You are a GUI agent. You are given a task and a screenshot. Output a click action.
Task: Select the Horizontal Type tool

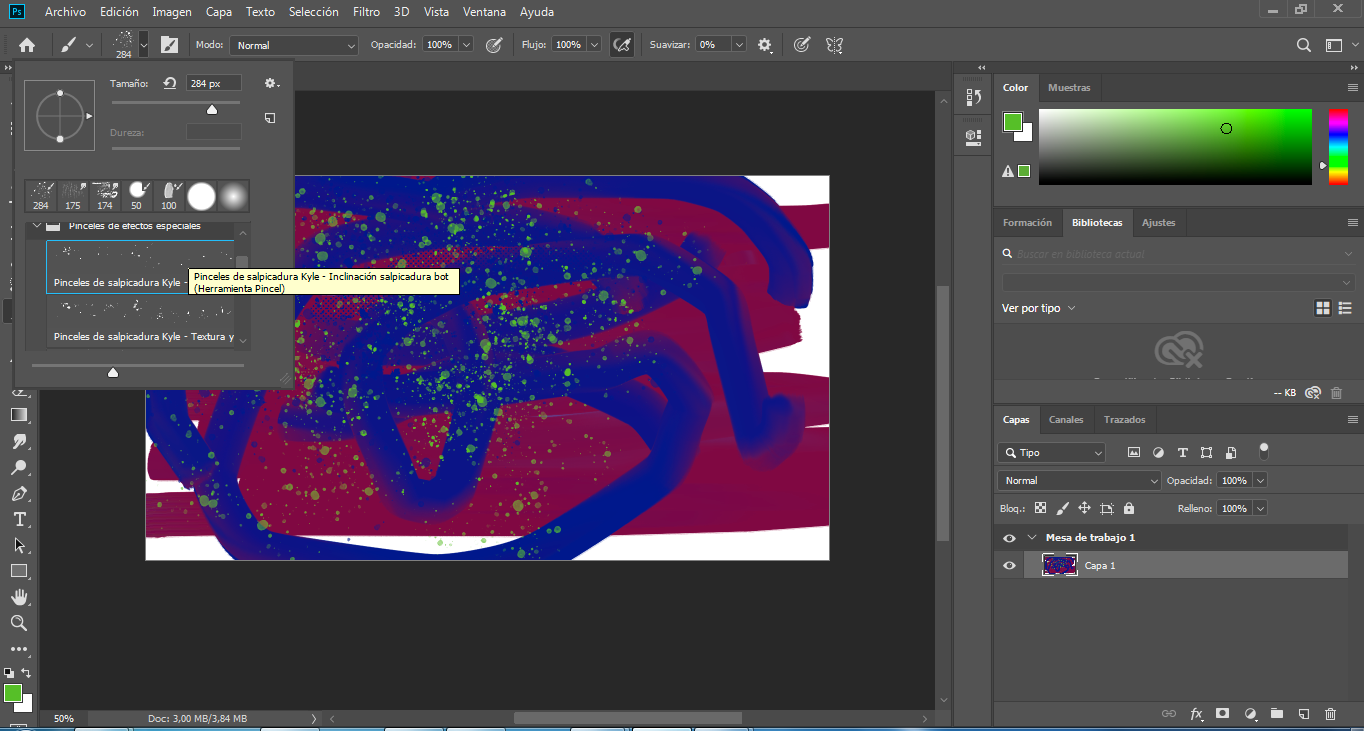[x=19, y=519]
